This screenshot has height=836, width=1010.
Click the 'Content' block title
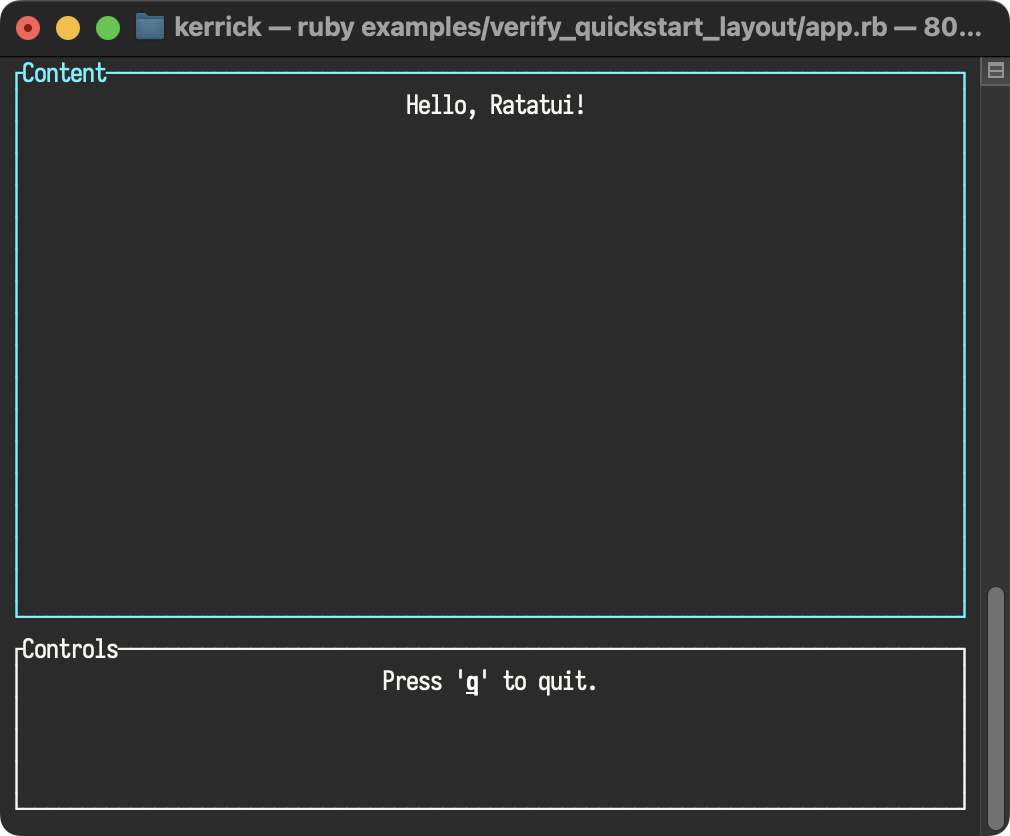point(64,73)
